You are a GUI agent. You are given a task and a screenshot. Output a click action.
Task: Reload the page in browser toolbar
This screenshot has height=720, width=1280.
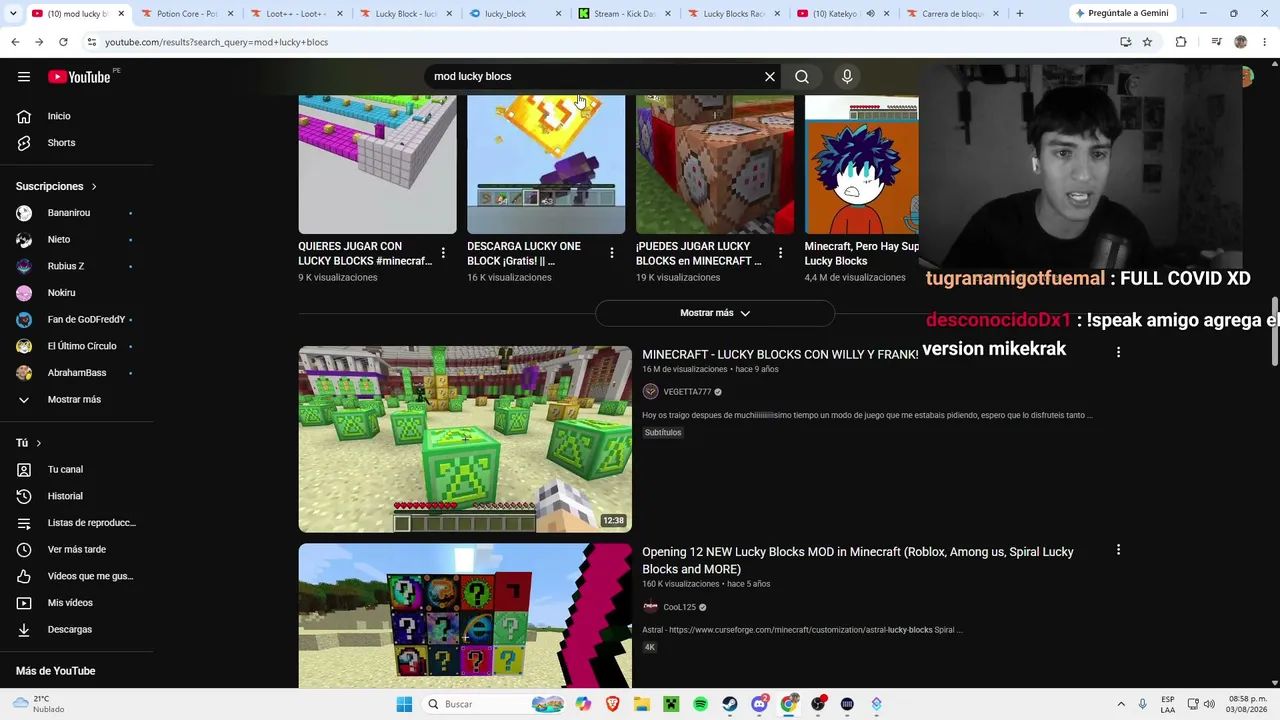(x=63, y=42)
